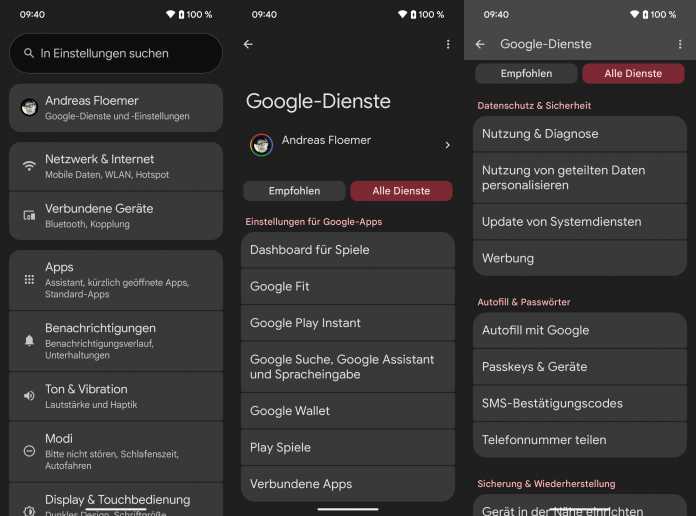Click the speaker icon beside Ton & Vibration
This screenshot has height=516, width=696.
click(29, 396)
